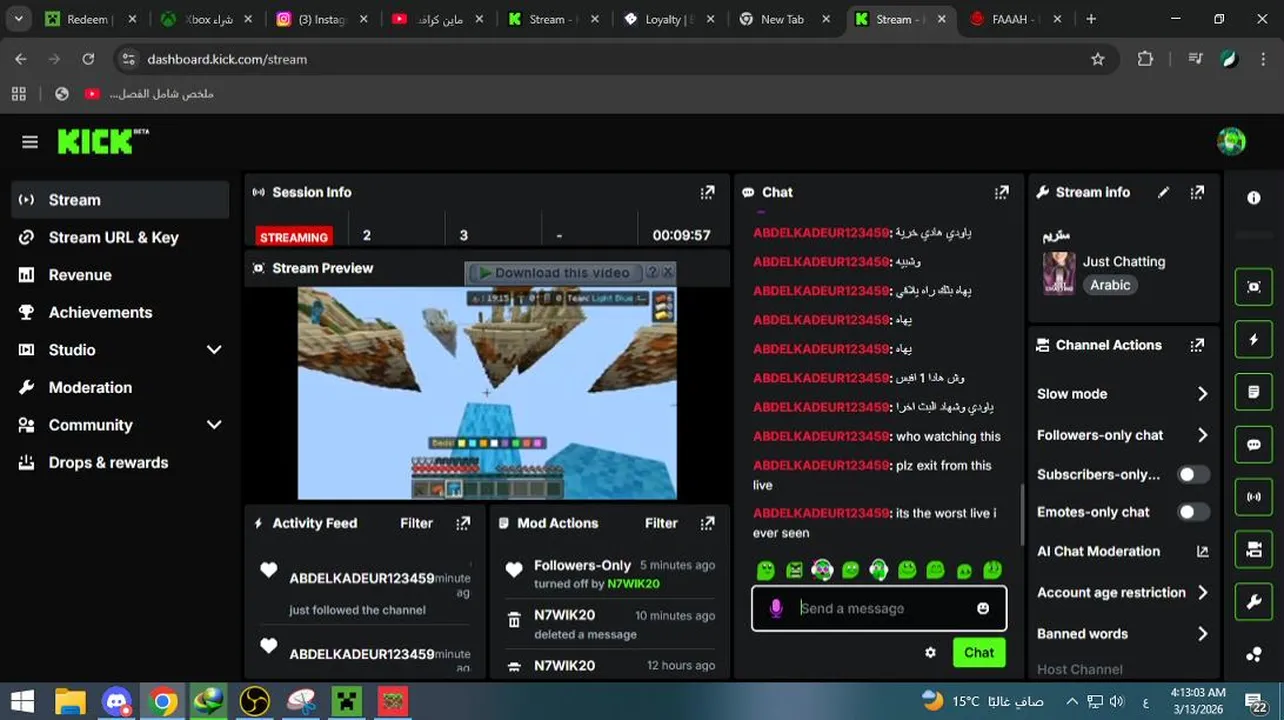Click the stream preview icon in the right sidebar
This screenshot has height=720, width=1284.
[x=1254, y=287]
